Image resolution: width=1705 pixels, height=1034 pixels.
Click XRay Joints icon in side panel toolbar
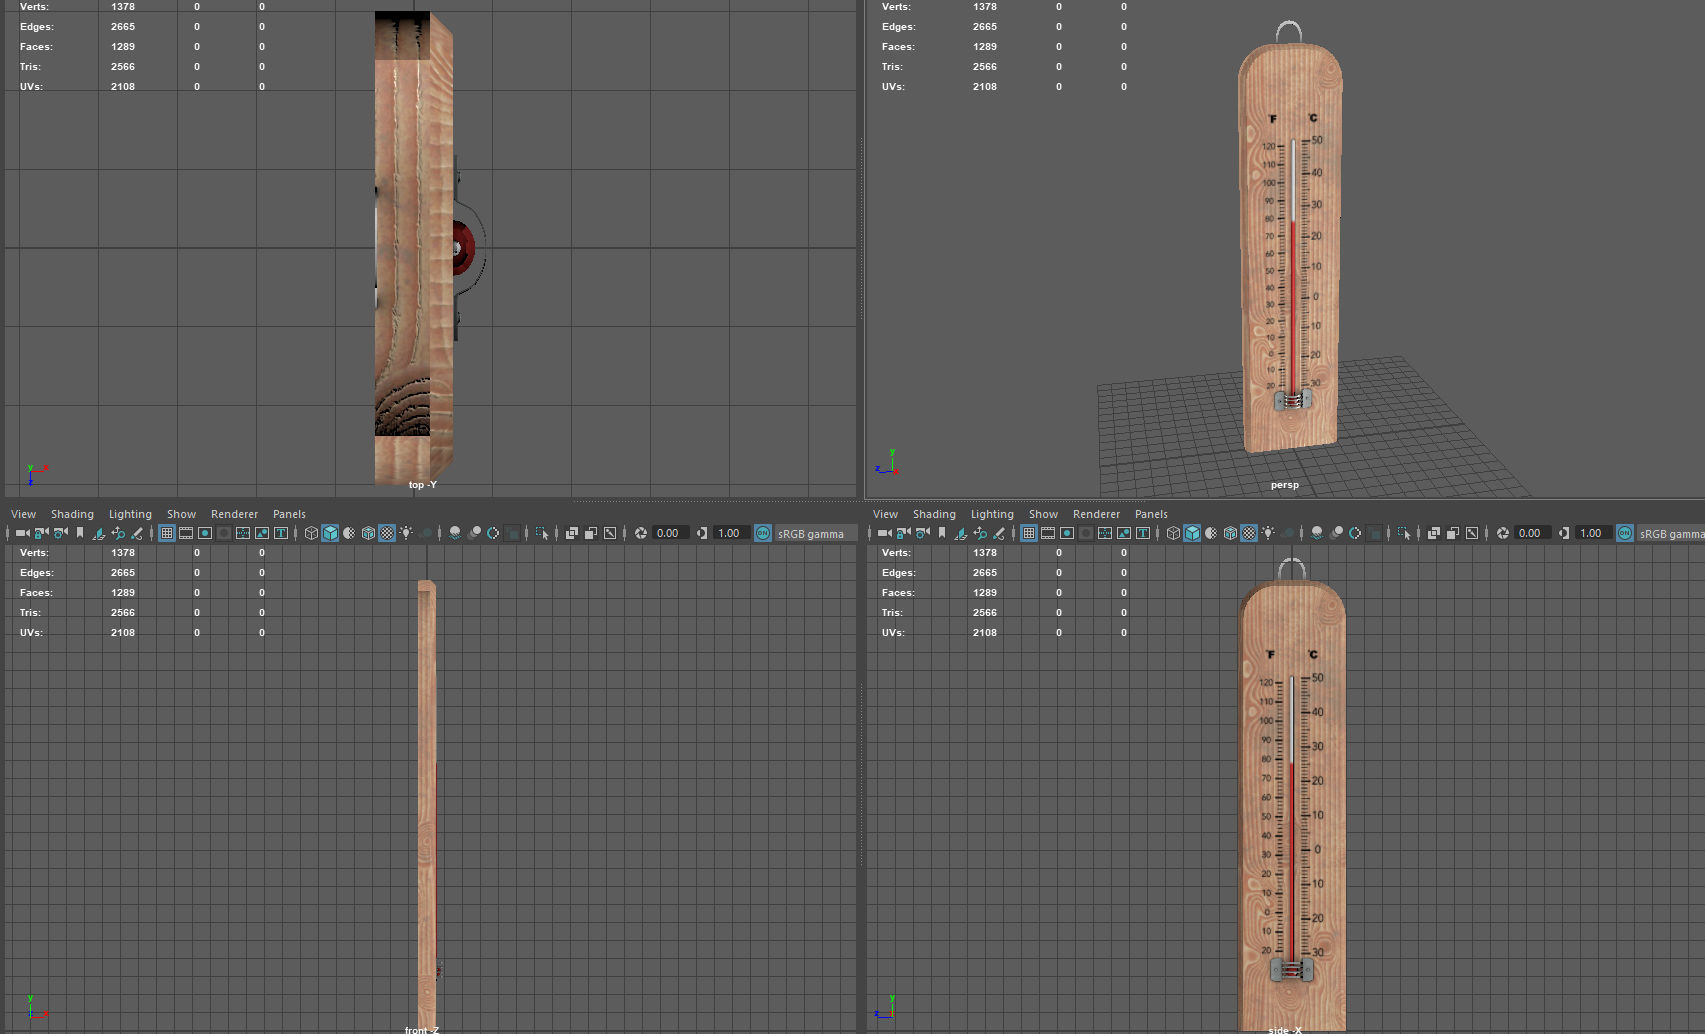1472,533
